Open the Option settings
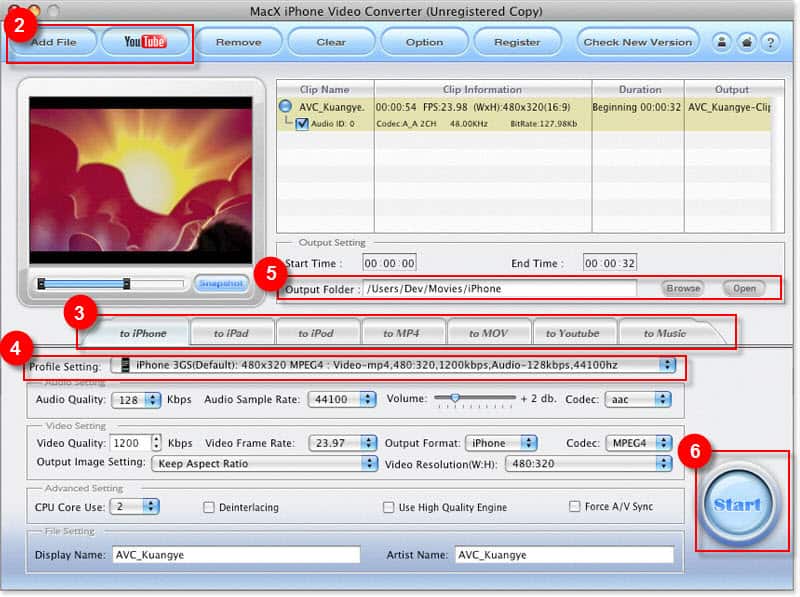 (424, 42)
